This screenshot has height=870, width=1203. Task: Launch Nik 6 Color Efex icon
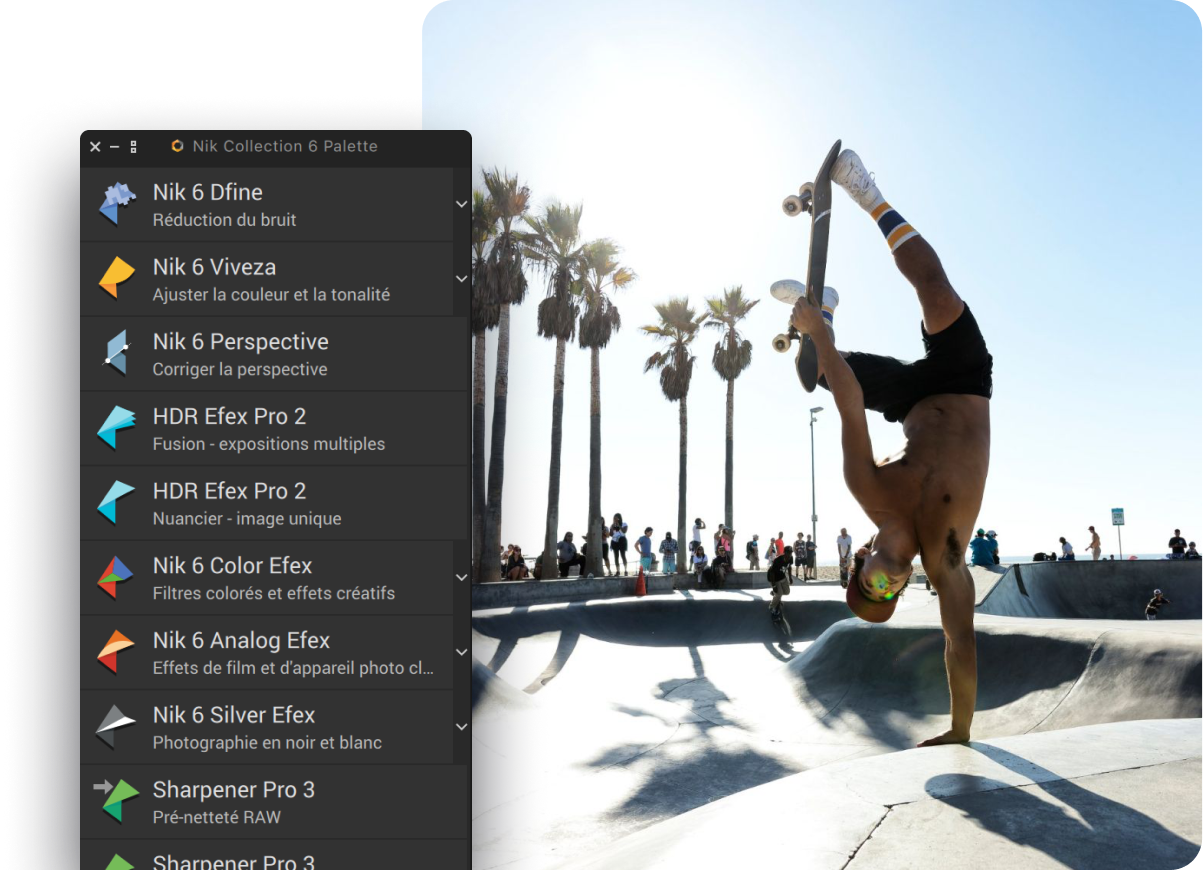coord(116,577)
